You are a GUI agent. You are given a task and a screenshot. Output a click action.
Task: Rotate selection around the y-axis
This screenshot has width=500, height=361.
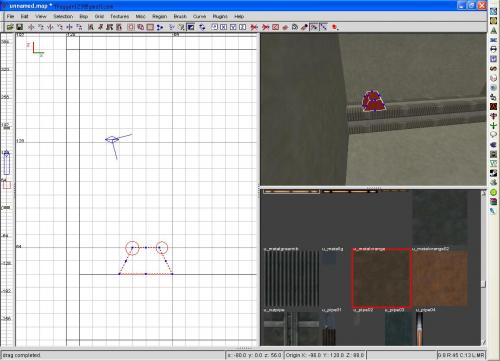click(60, 27)
